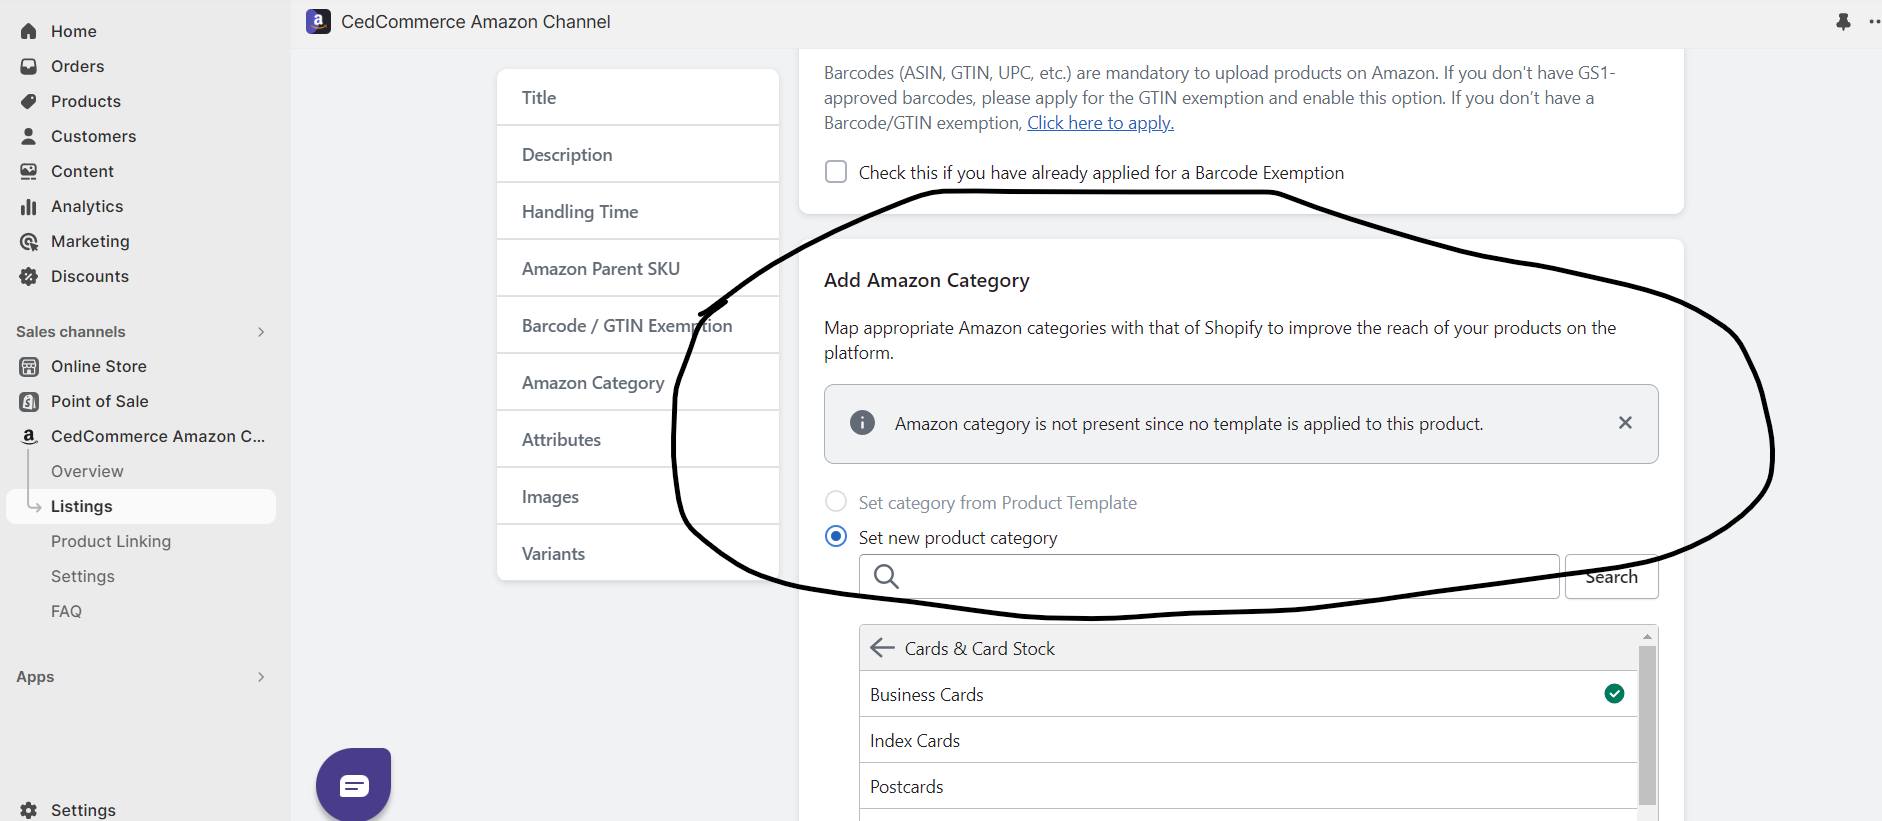
Task: Open the Overview sub-item
Action: (87, 471)
